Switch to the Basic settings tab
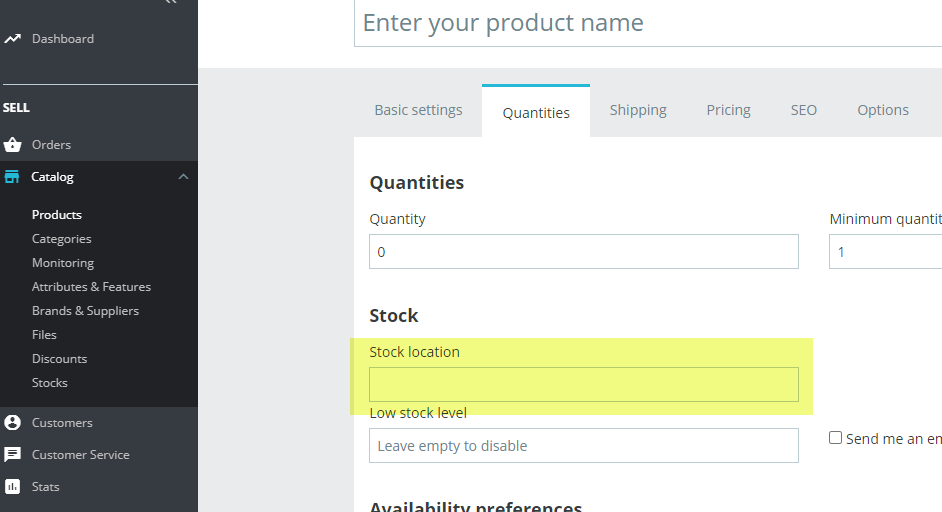 418,110
